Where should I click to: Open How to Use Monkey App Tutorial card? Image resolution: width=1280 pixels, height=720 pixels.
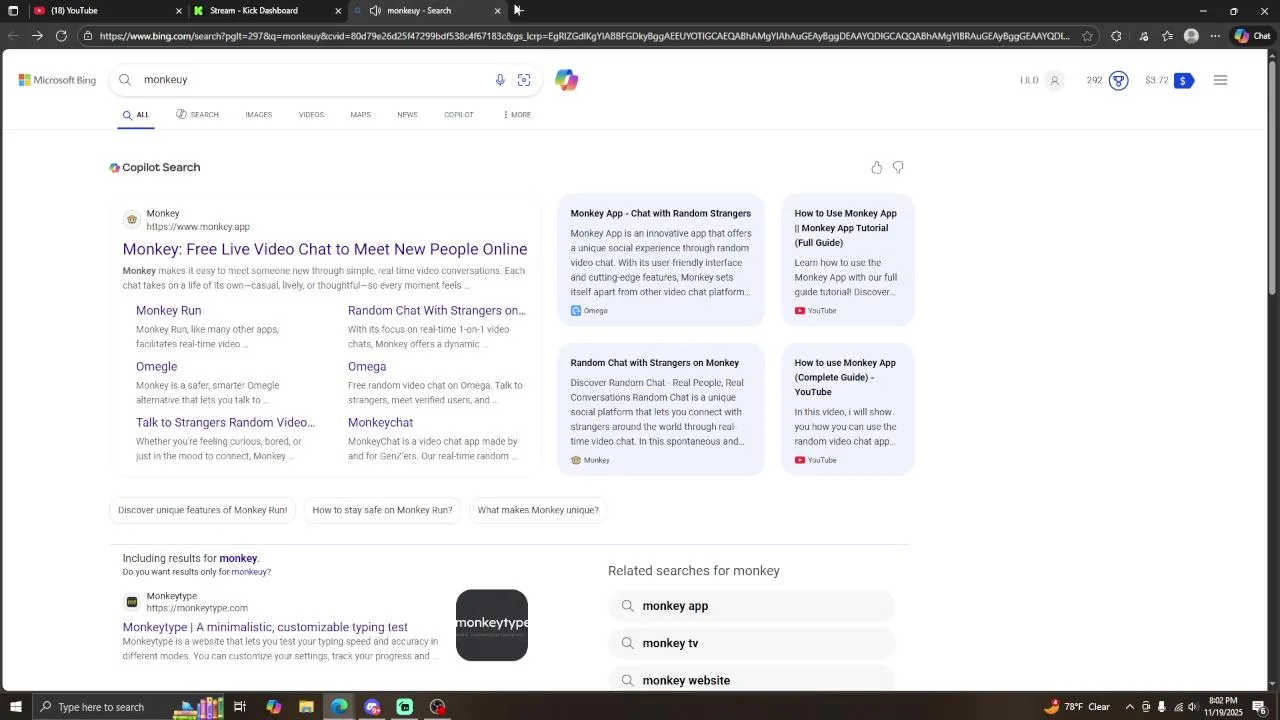click(x=848, y=260)
